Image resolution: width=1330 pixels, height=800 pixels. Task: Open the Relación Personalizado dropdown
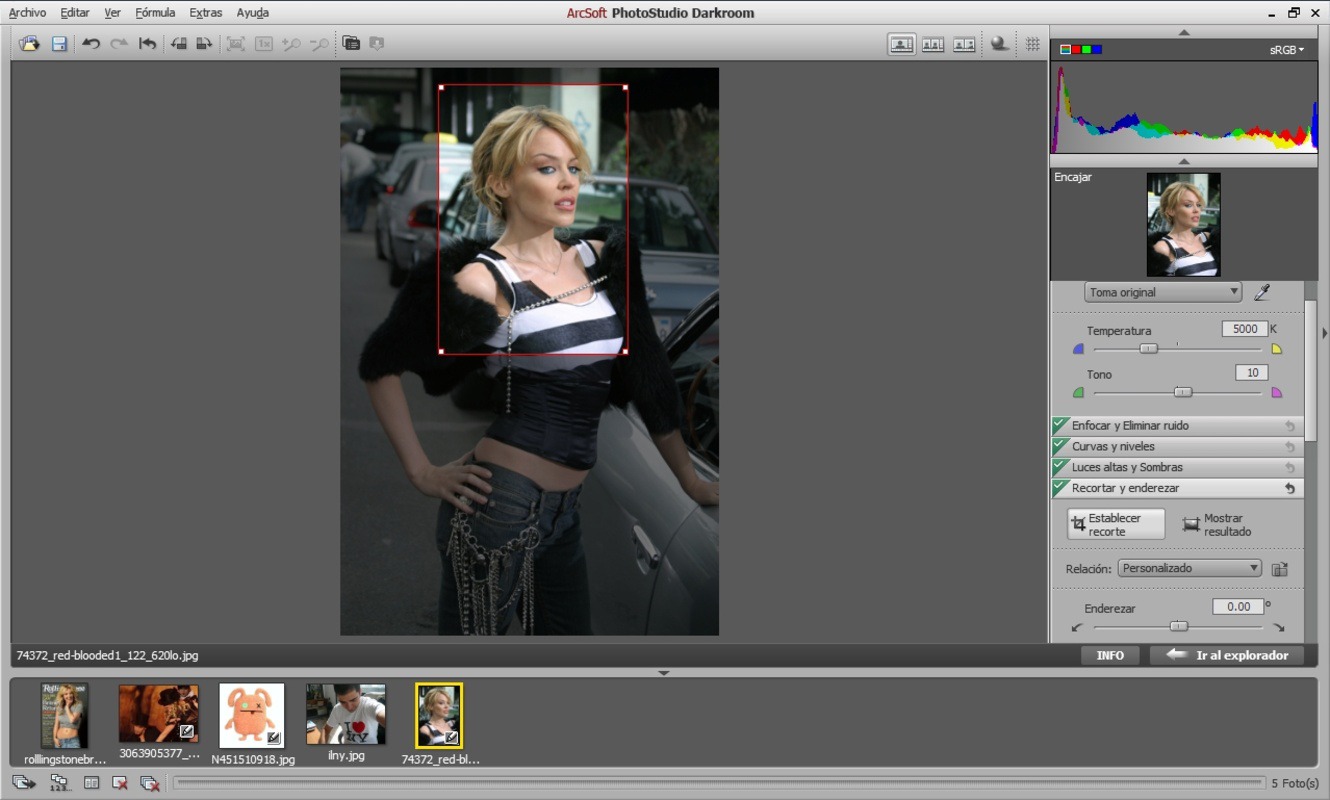[x=1189, y=568]
